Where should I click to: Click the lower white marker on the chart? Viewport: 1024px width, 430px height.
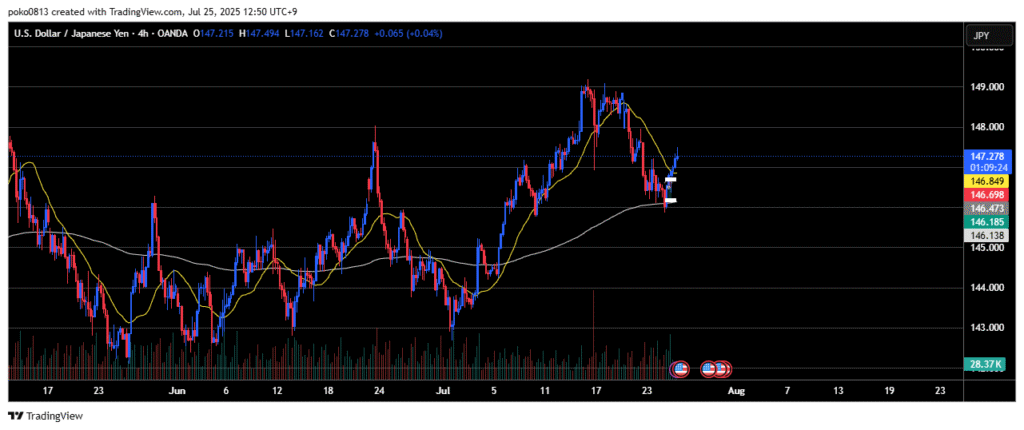tap(670, 201)
